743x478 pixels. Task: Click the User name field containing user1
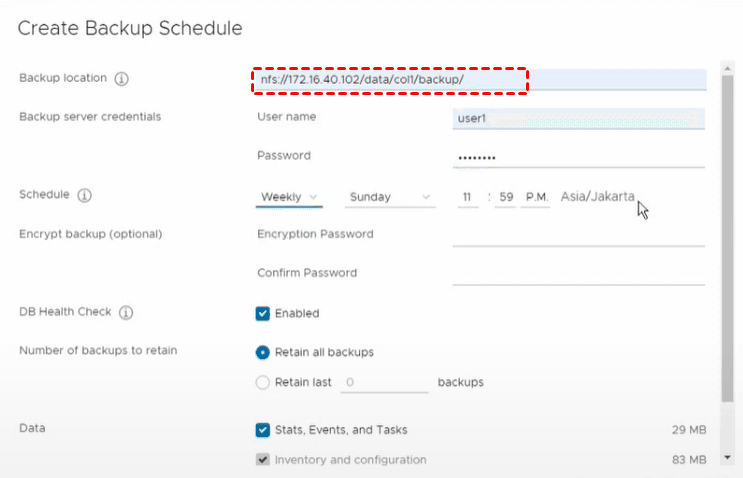click(578, 118)
